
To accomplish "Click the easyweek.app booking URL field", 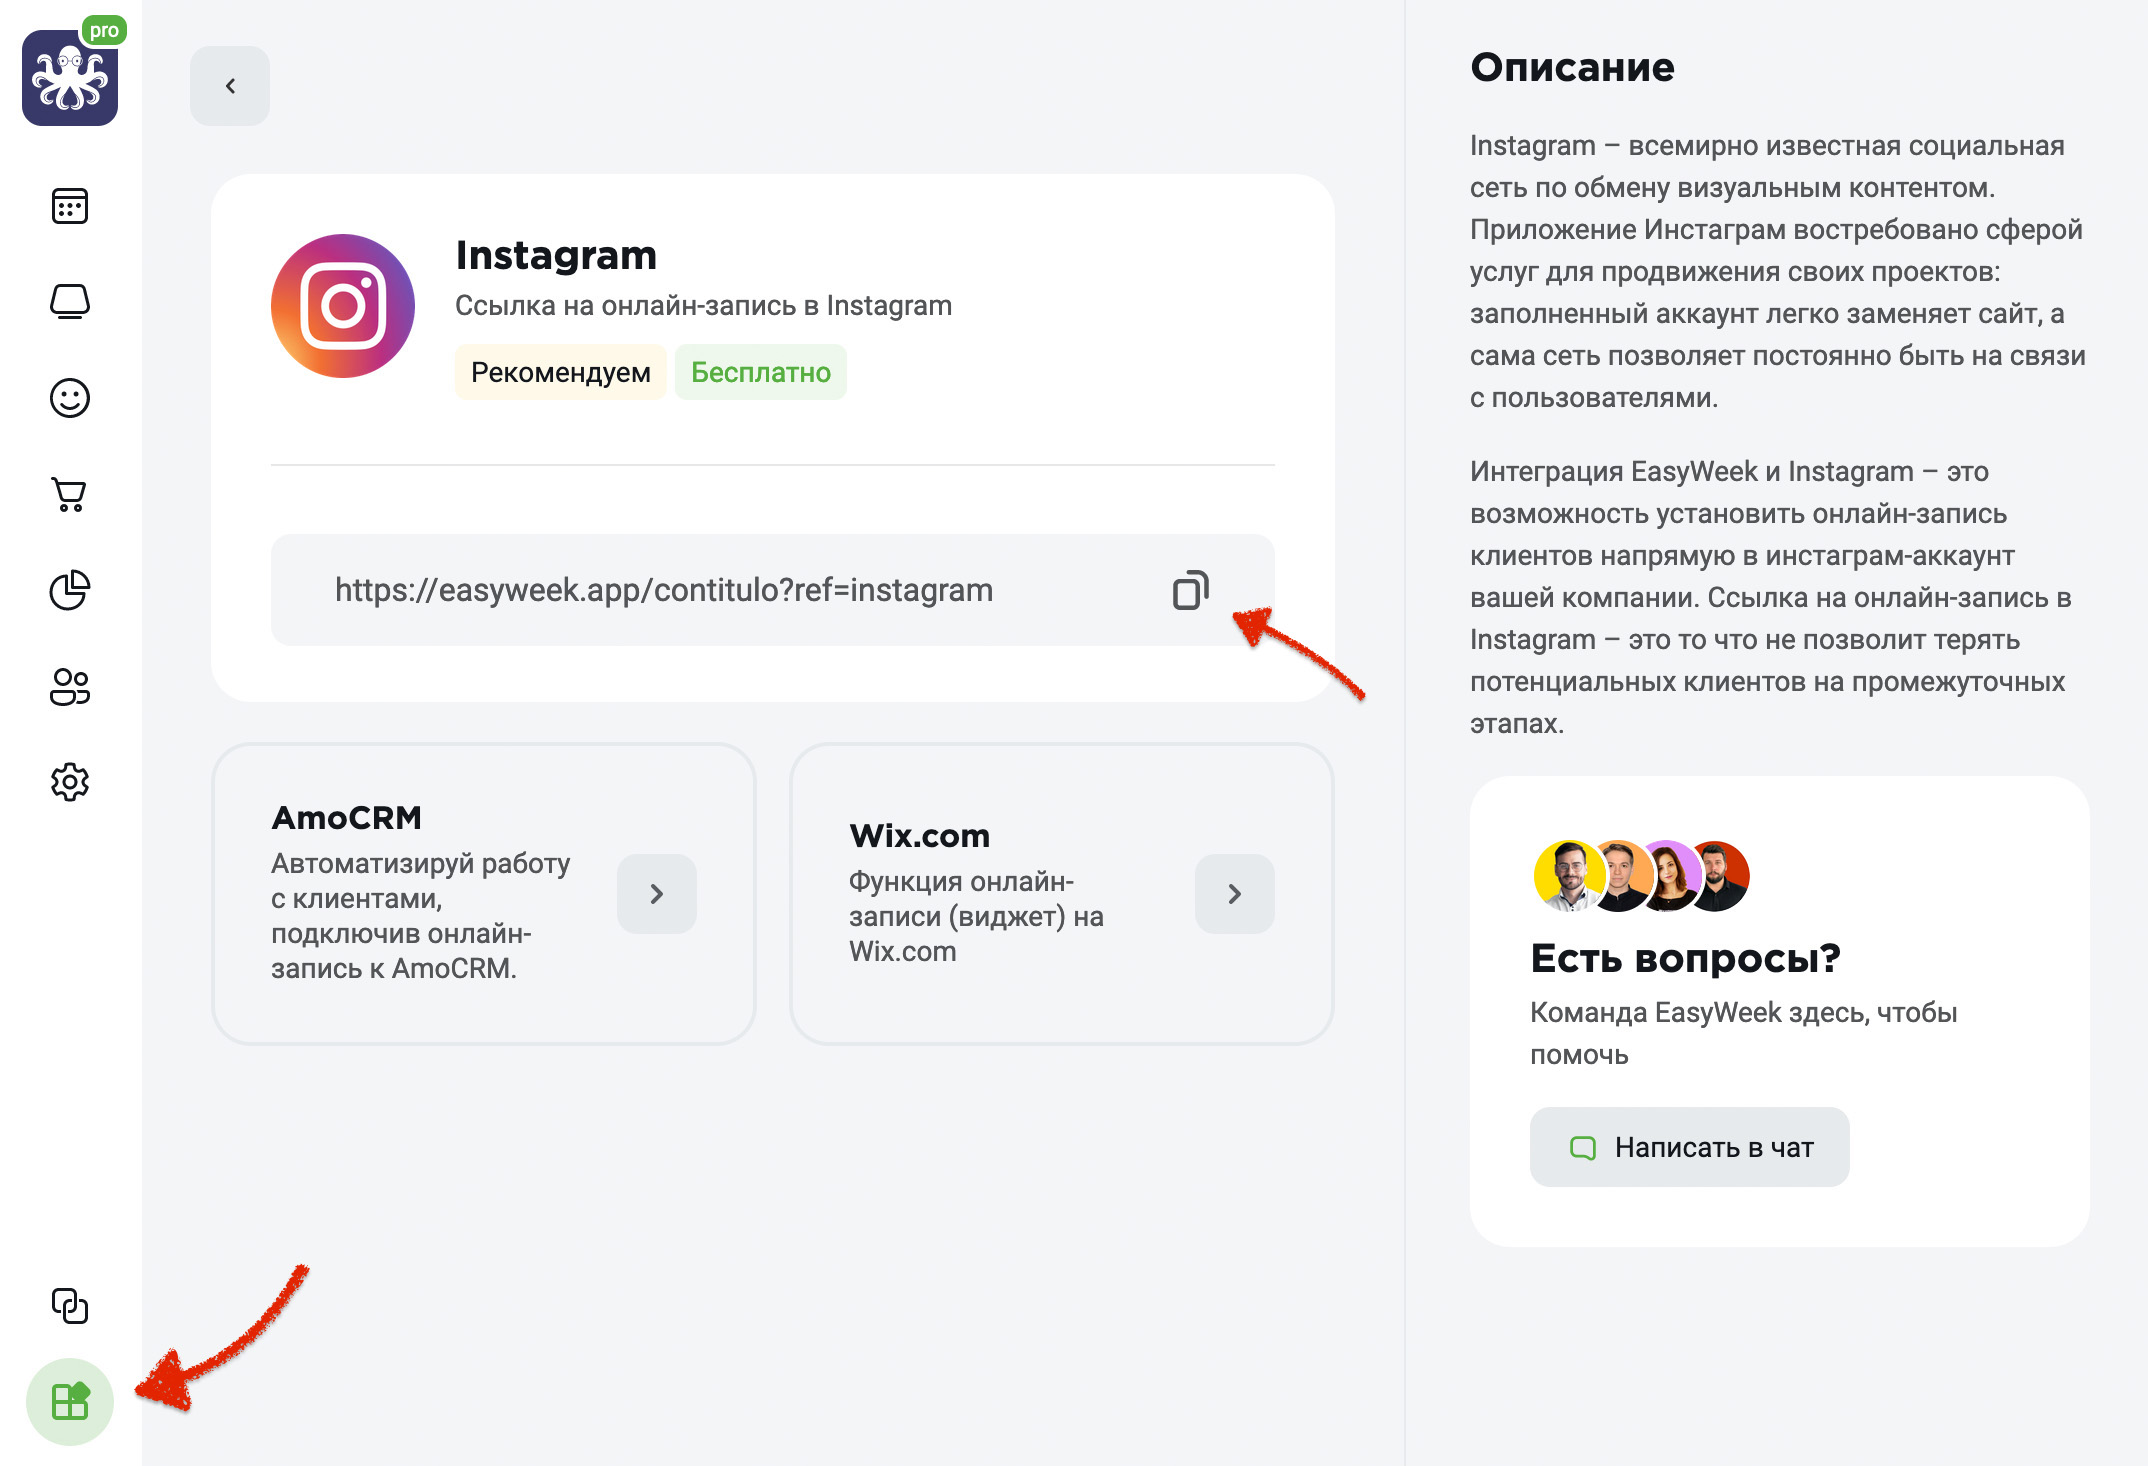I will pos(773,590).
